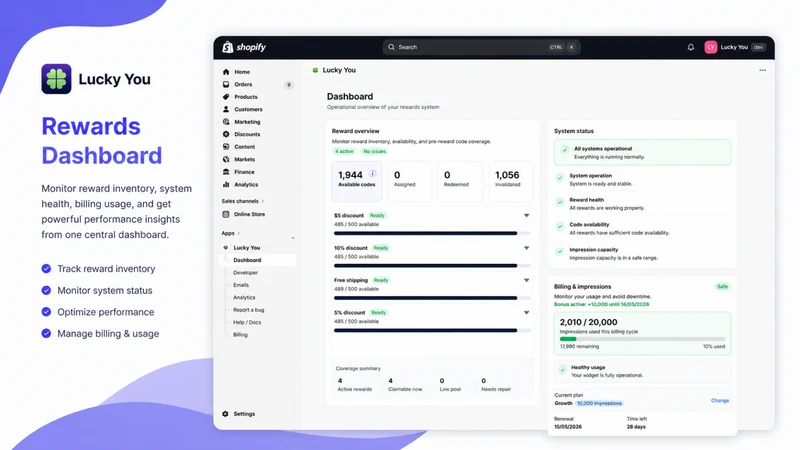Click the 10,000 impressions plan badge

pyautogui.click(x=599, y=403)
